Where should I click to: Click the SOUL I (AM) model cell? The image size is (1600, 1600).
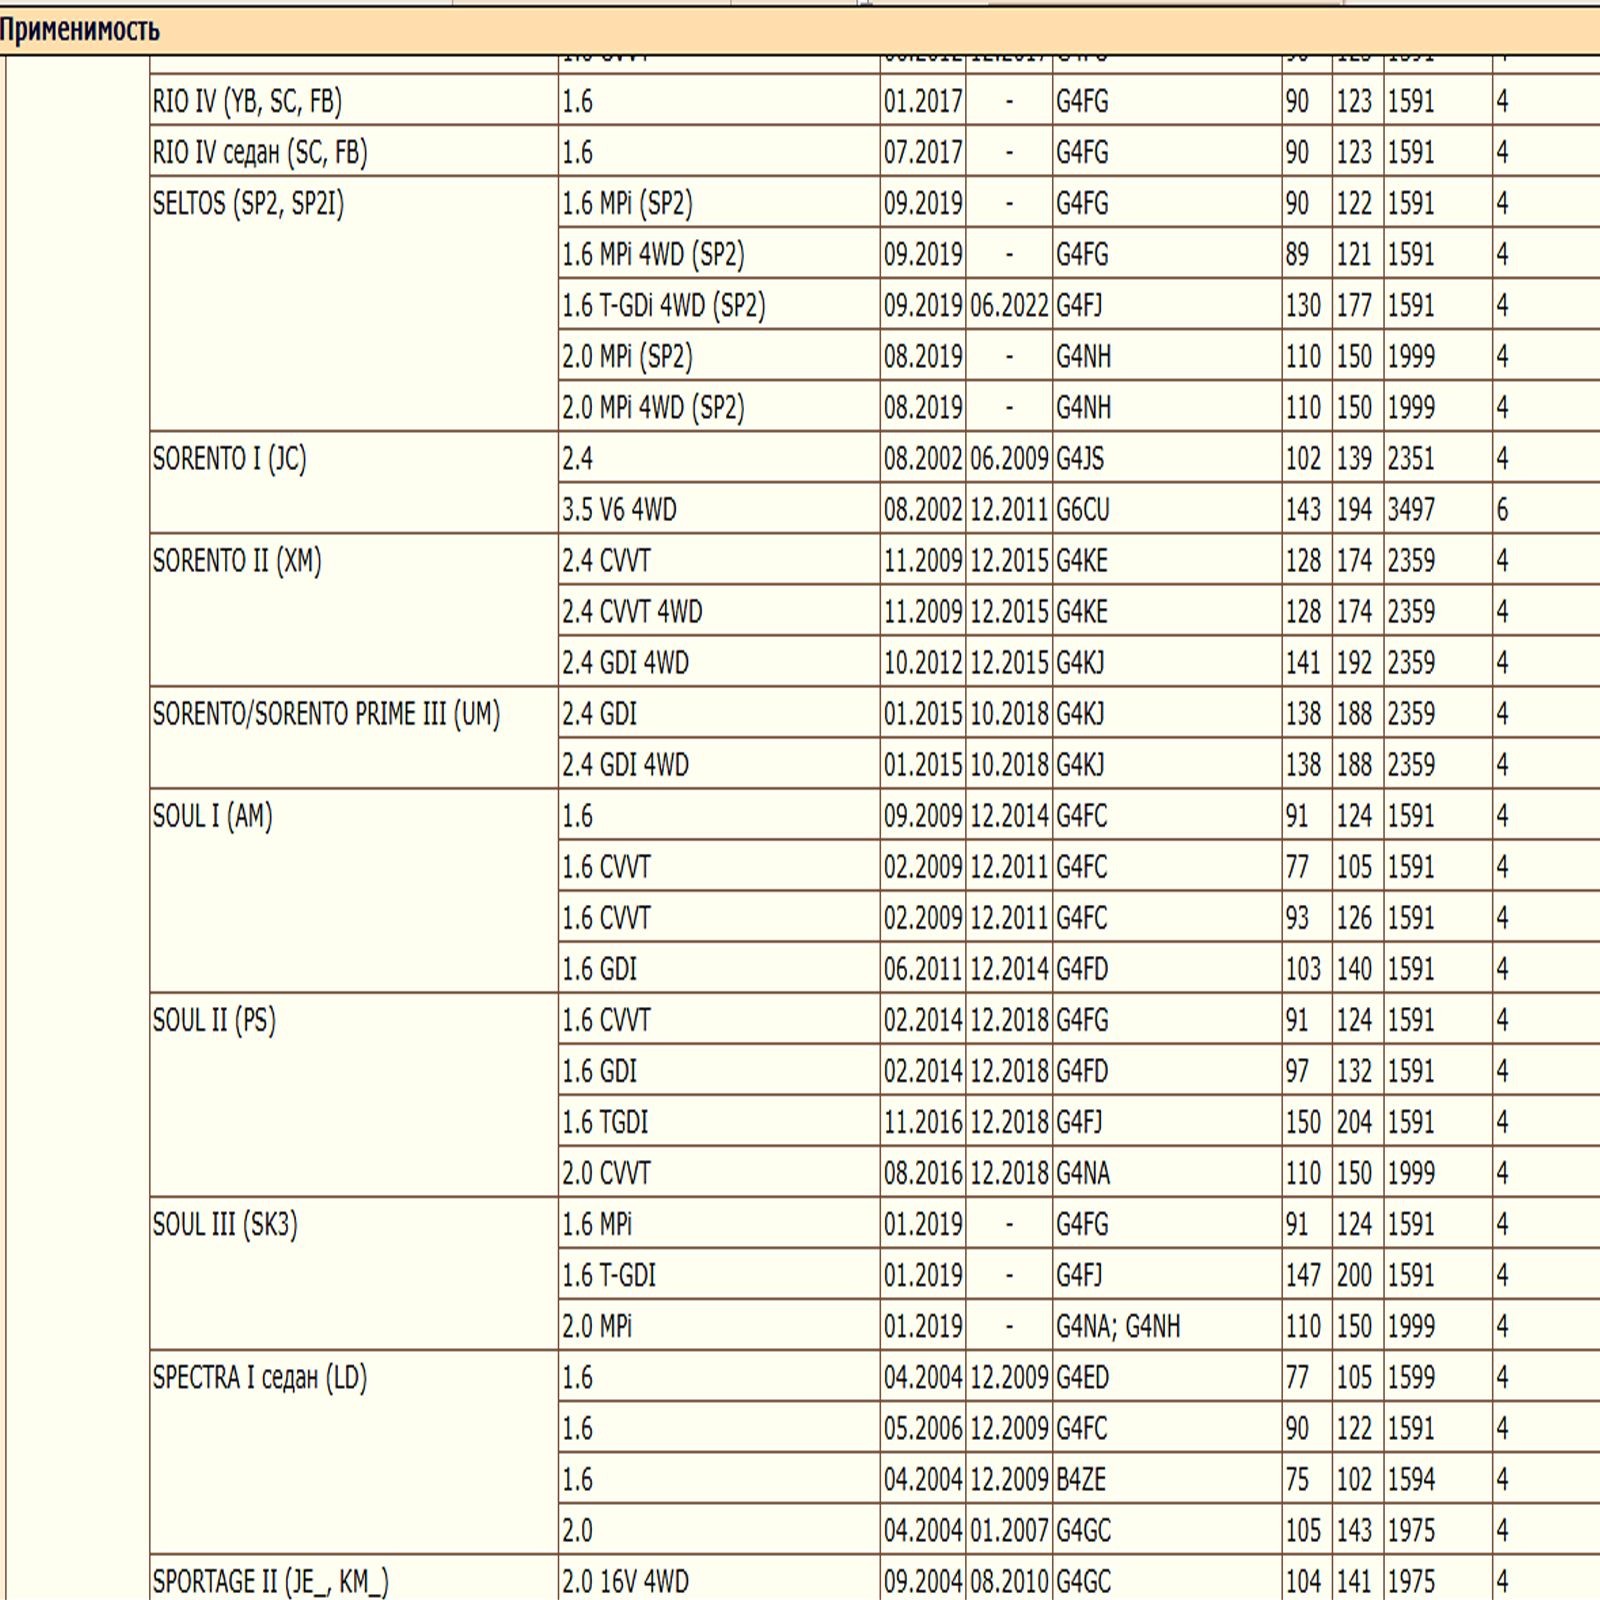212,816
